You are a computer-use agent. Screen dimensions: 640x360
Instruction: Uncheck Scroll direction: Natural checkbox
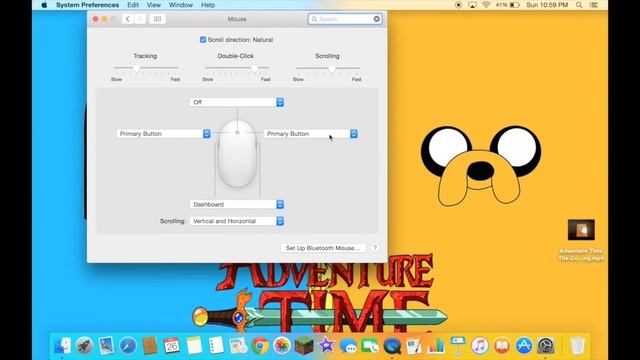coord(202,40)
